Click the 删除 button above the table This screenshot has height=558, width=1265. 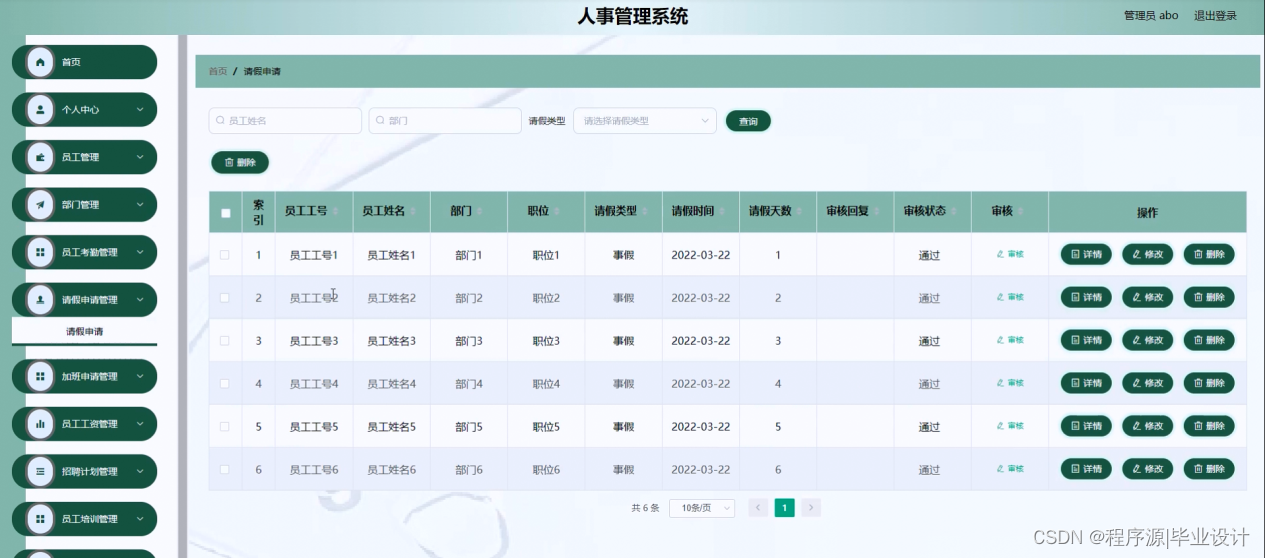[x=240, y=162]
